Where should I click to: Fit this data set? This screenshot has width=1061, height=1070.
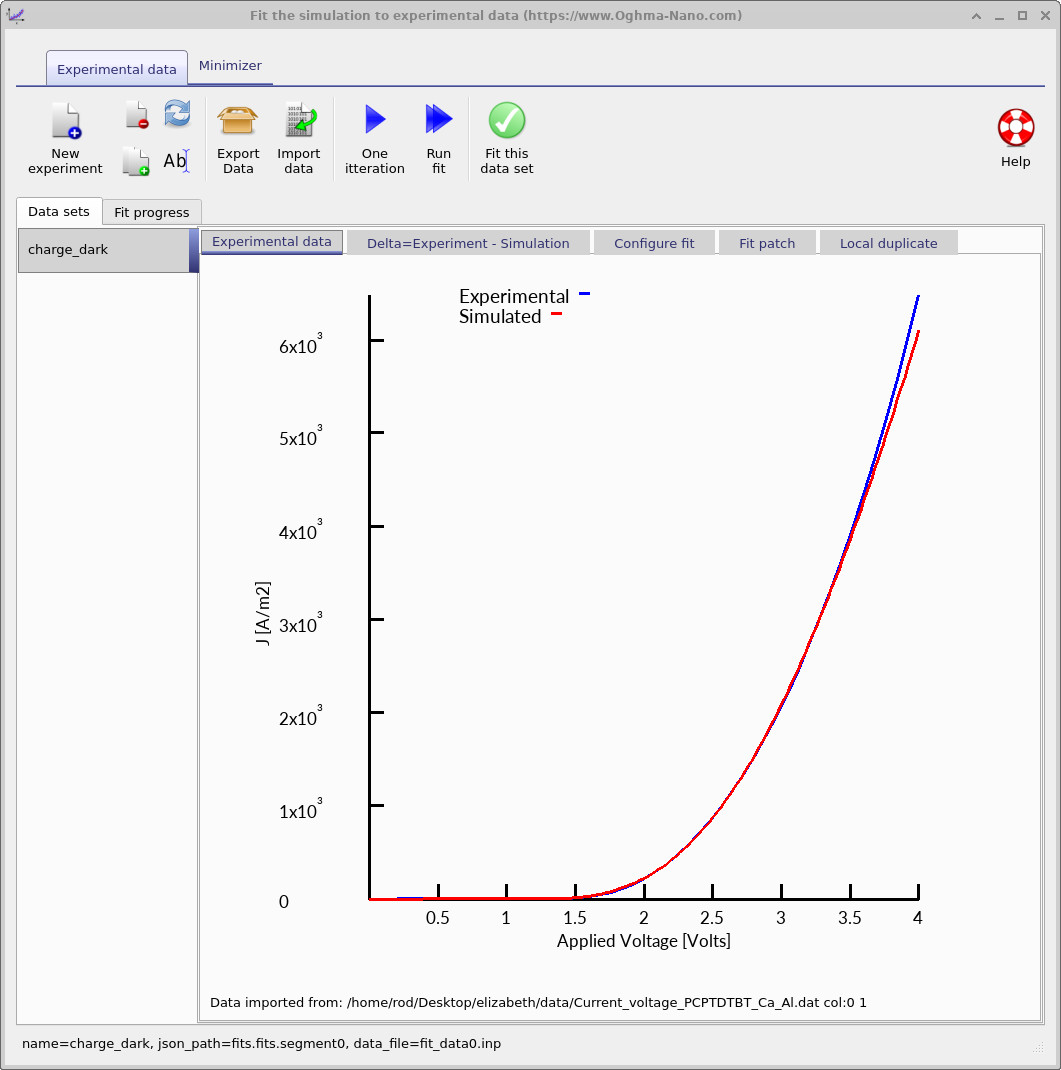[506, 138]
